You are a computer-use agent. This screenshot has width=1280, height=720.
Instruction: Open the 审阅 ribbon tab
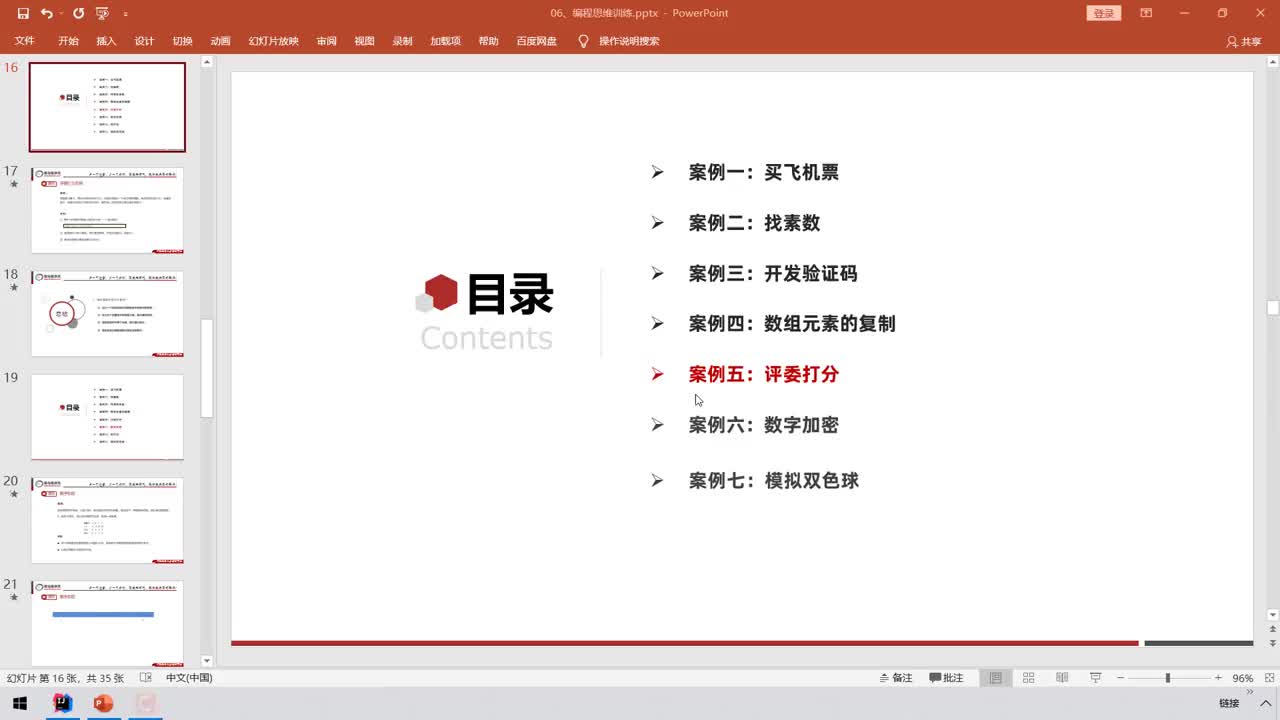tap(326, 41)
